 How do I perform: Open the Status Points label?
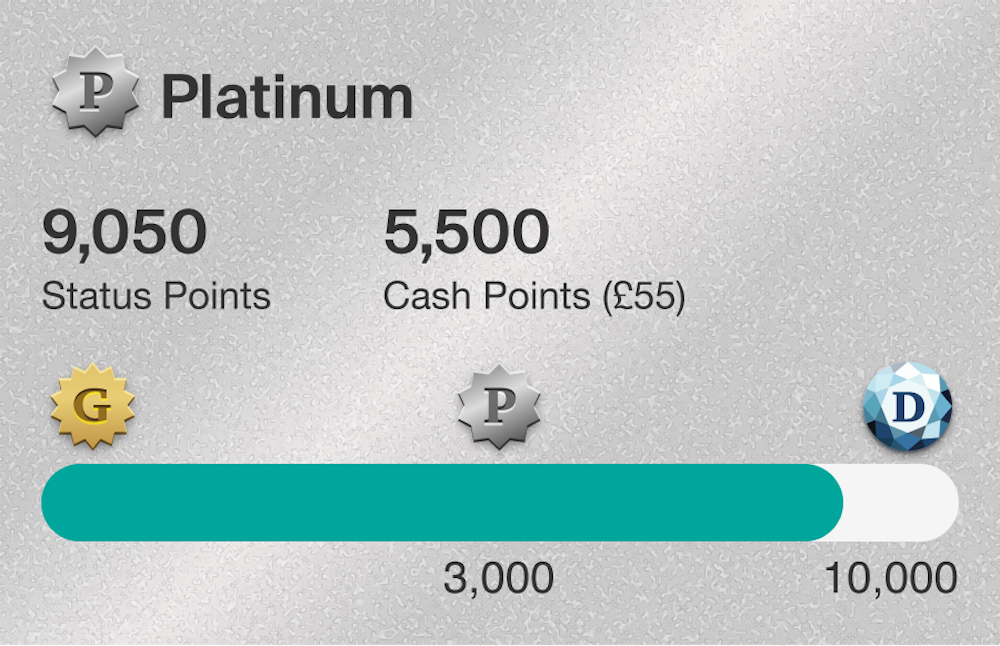tap(156, 296)
